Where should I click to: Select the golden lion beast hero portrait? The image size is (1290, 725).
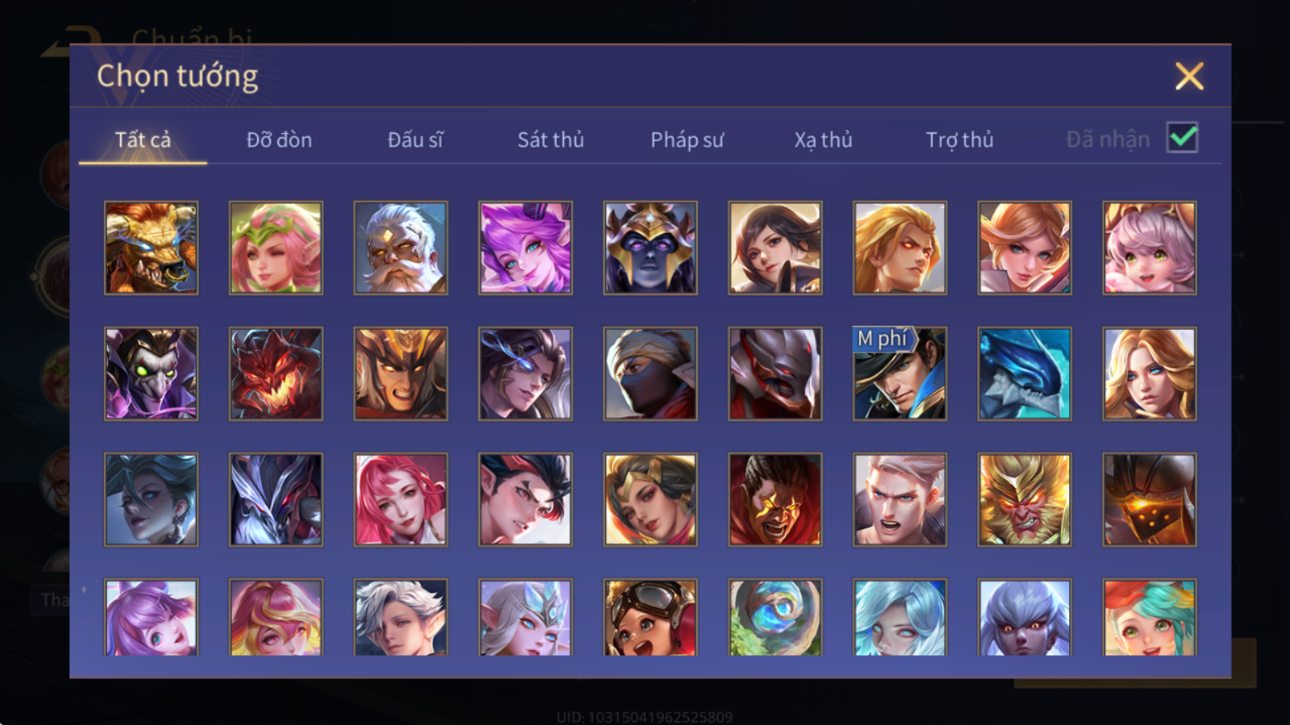[151, 248]
